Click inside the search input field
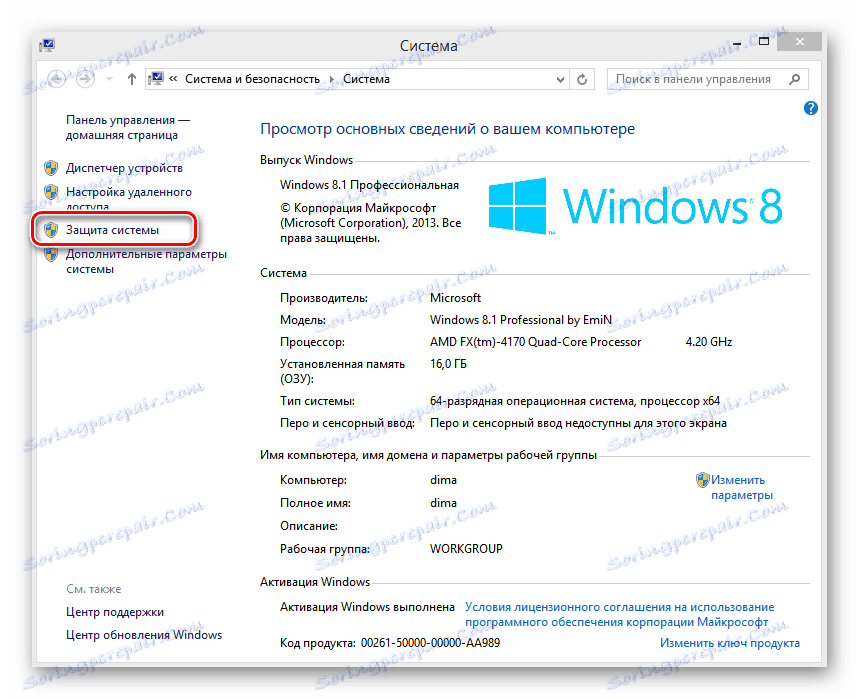The image size is (859, 699). tap(700, 78)
